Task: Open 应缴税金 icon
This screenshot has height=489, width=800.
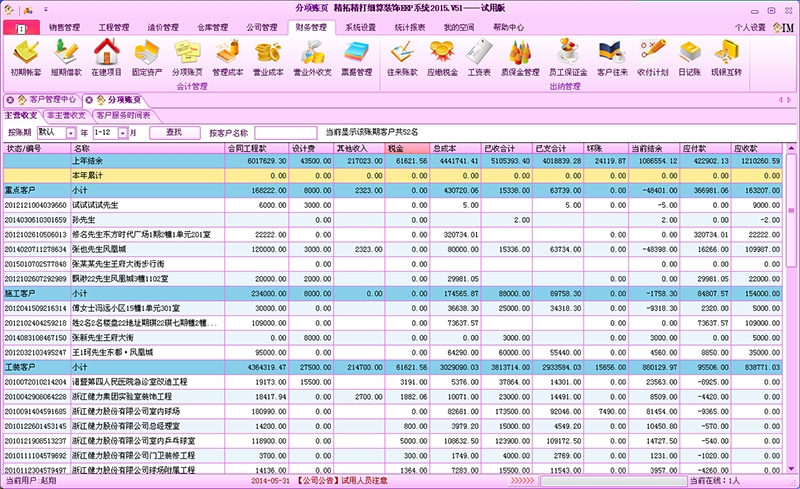Action: tap(442, 59)
